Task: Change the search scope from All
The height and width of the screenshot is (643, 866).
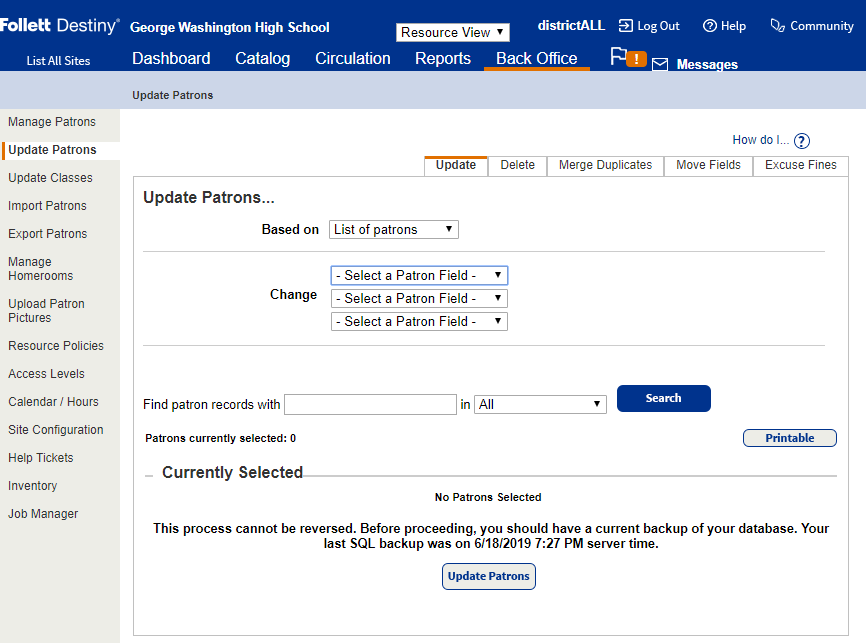Action: click(x=540, y=404)
